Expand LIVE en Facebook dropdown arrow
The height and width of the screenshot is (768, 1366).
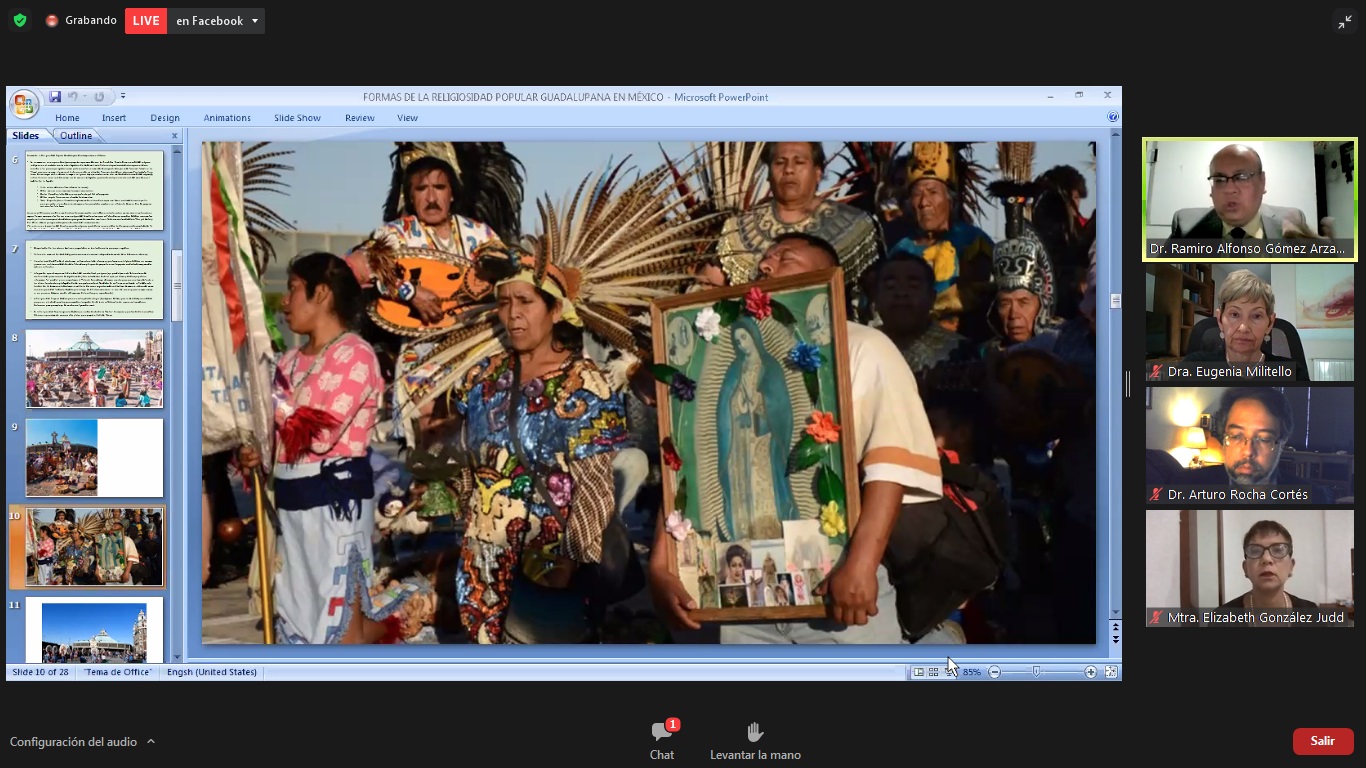pos(255,21)
